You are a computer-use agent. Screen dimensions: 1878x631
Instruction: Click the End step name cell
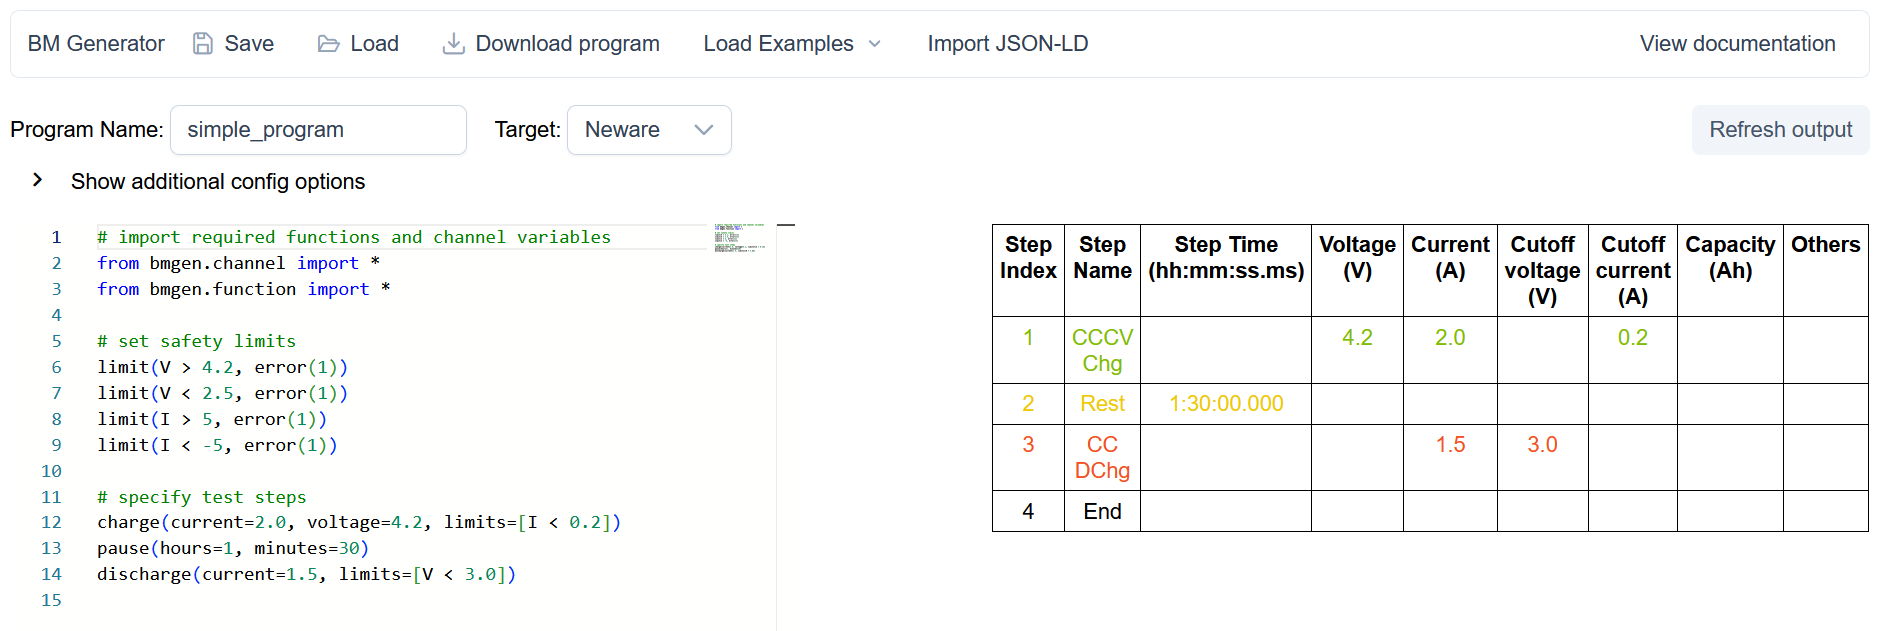point(1102,511)
